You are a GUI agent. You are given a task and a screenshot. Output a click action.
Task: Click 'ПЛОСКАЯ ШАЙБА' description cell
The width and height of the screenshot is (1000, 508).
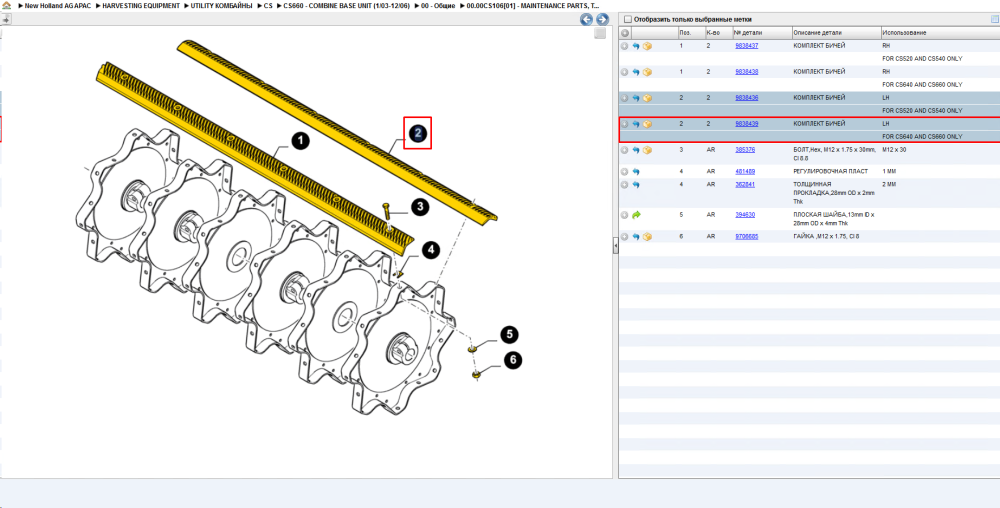pyautogui.click(x=834, y=219)
